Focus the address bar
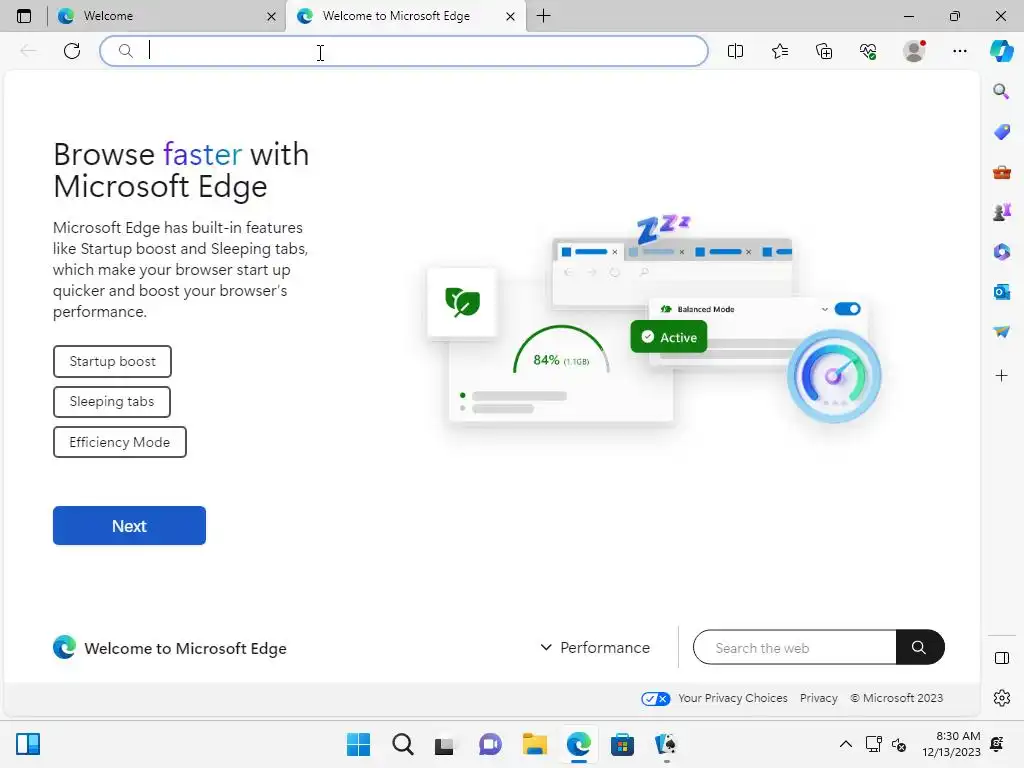 click(404, 51)
